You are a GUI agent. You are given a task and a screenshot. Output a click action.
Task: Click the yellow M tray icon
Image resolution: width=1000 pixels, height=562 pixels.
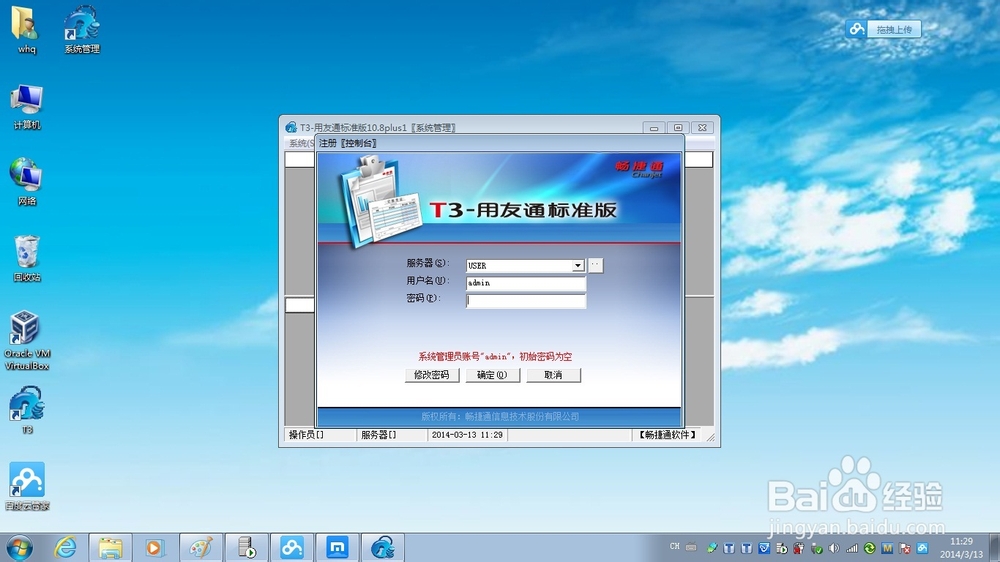[x=887, y=548]
